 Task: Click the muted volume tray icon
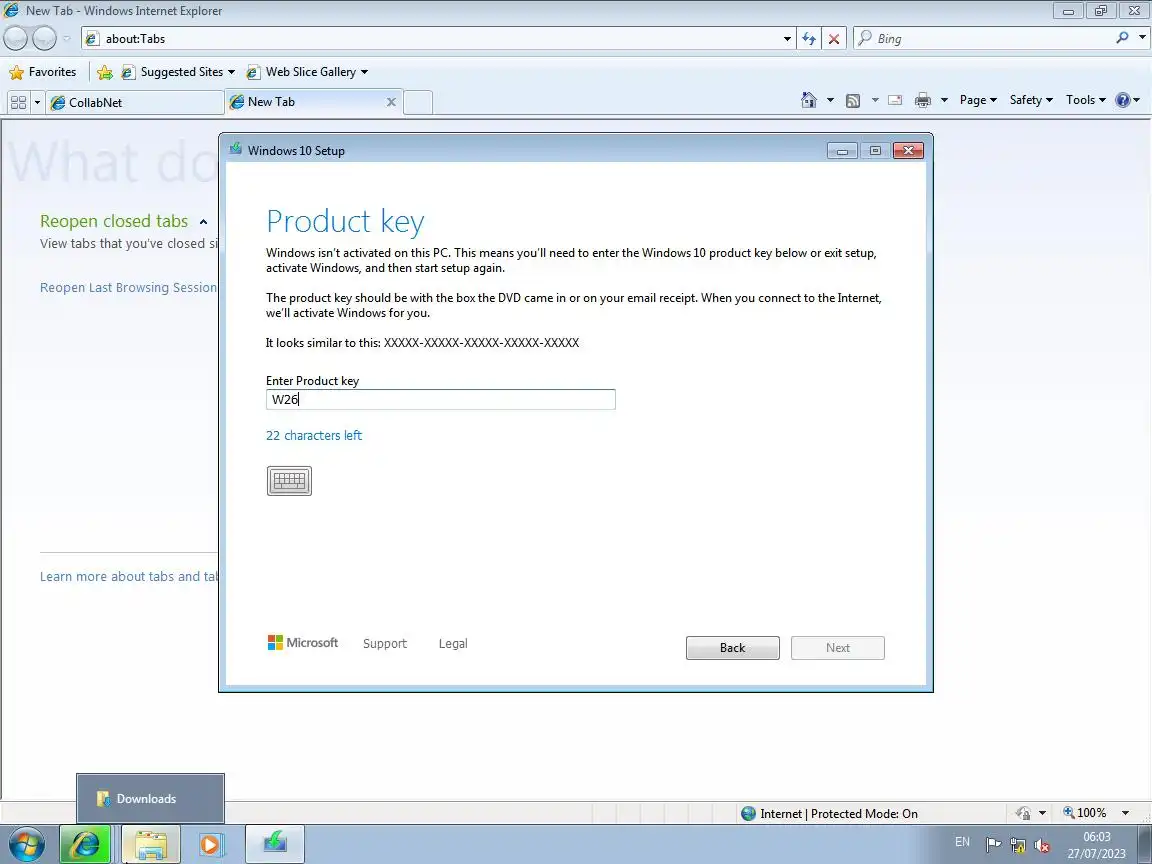click(1041, 845)
